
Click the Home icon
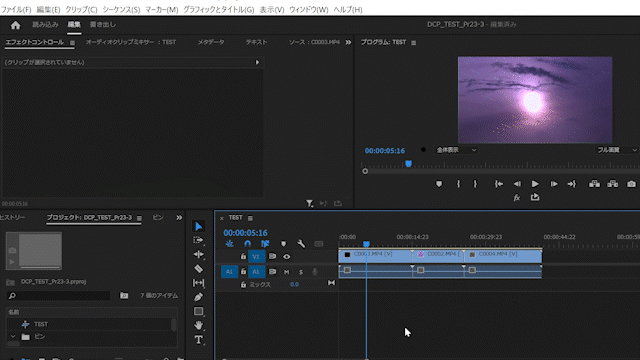[x=16, y=25]
